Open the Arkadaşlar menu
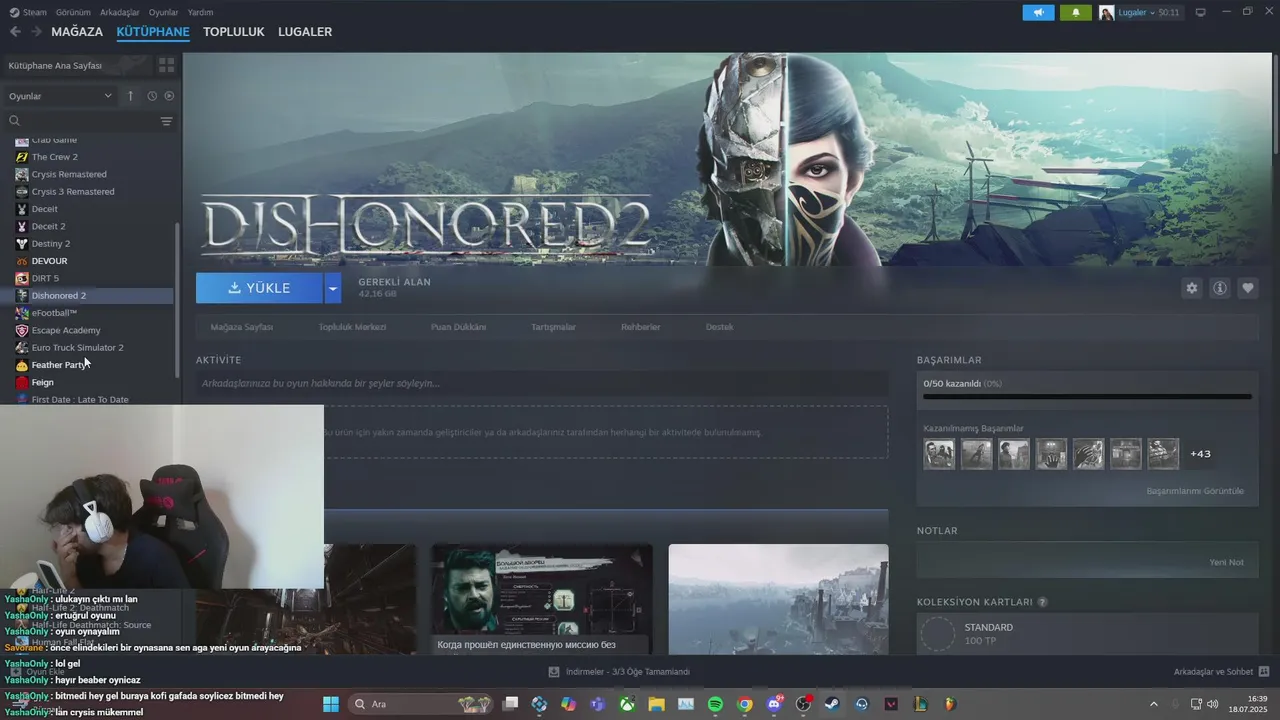This screenshot has width=1280, height=720. [119, 12]
